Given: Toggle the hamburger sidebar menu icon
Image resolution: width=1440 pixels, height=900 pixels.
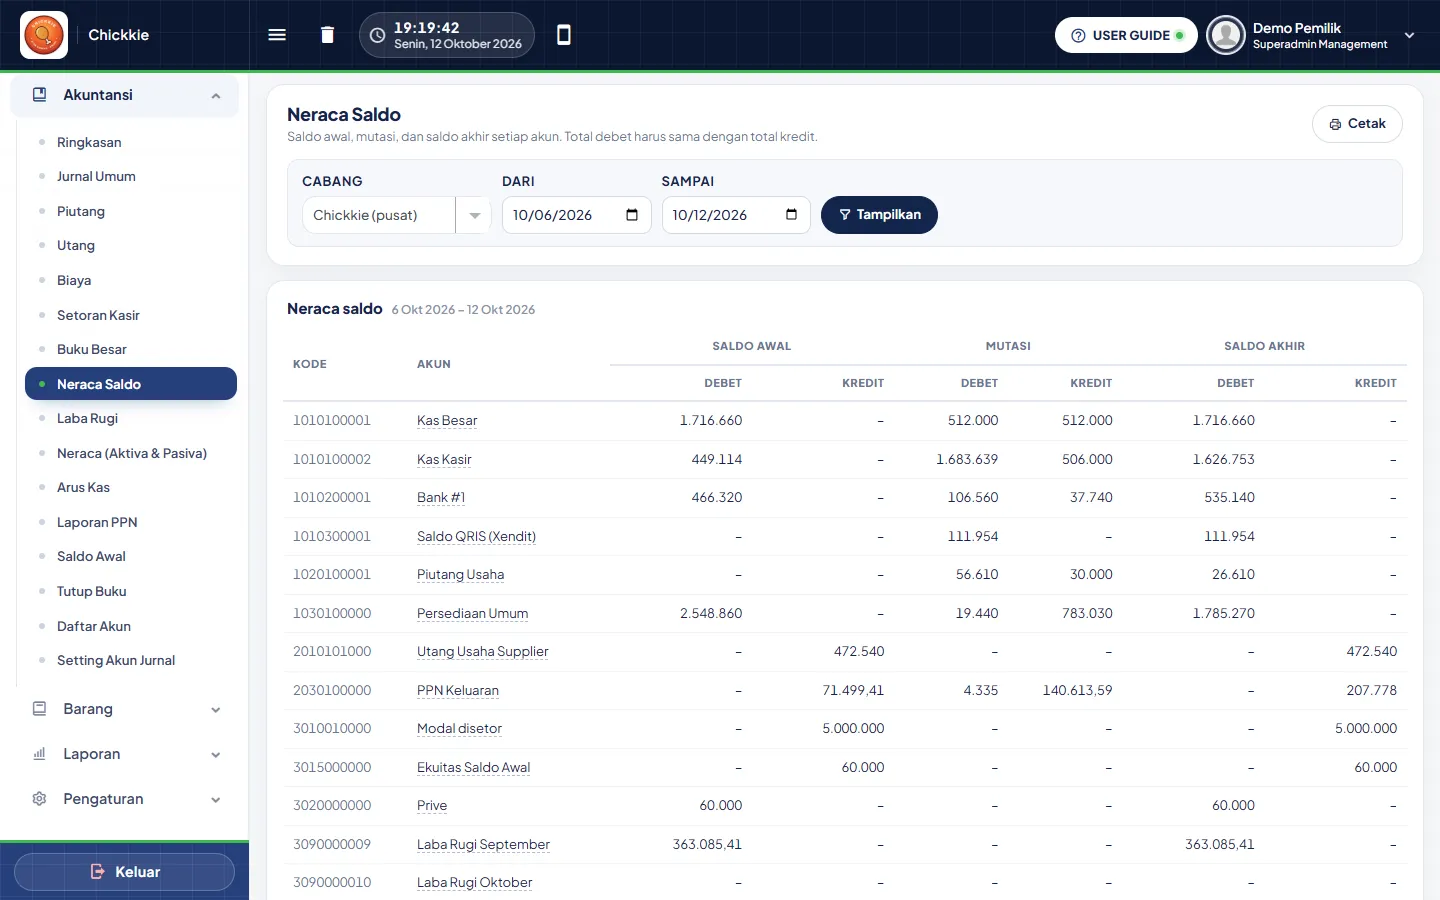Looking at the screenshot, I should [277, 35].
